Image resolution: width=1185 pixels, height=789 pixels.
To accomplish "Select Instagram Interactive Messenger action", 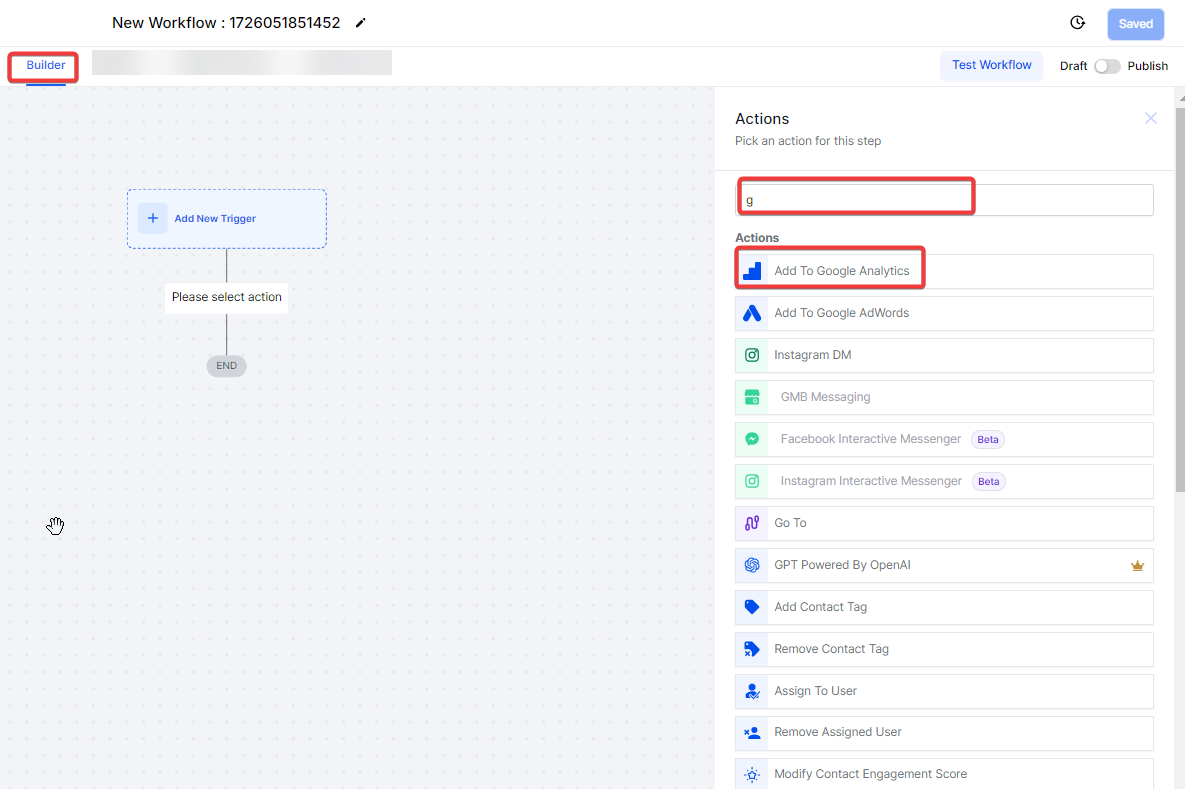I will (944, 481).
